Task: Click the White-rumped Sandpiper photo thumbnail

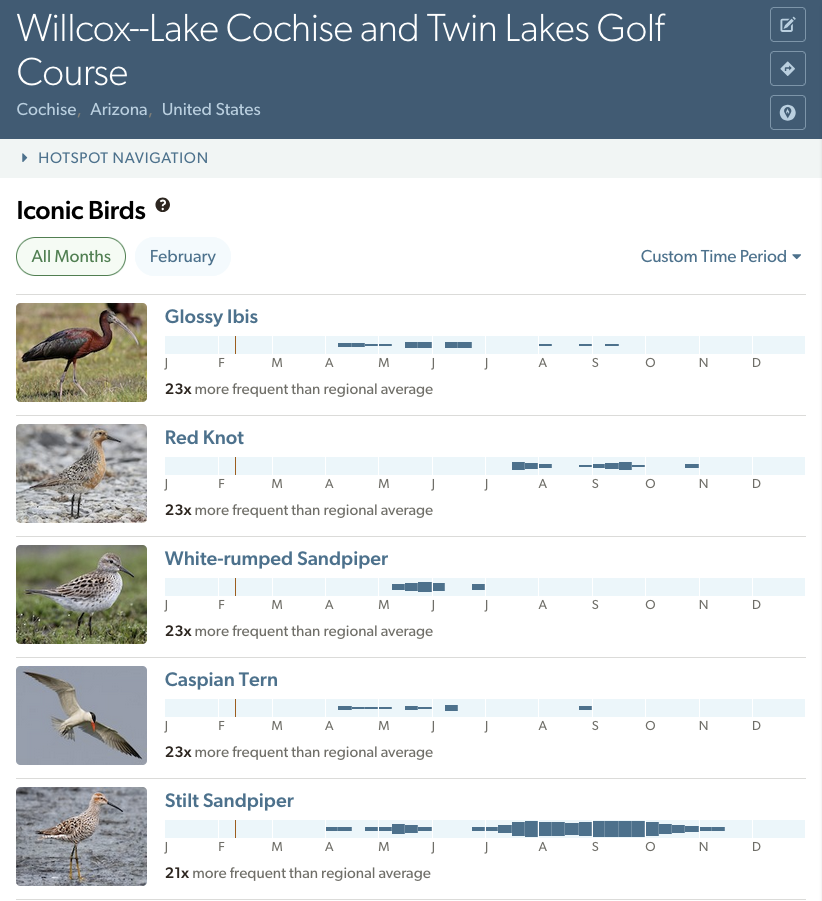Action: 82,594
